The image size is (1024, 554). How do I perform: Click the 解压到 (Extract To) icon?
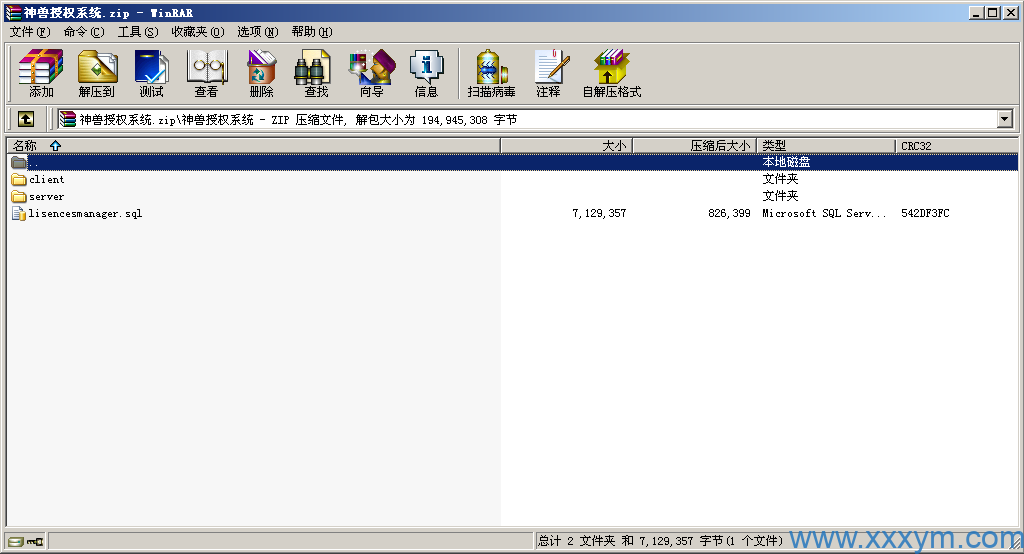coord(97,73)
